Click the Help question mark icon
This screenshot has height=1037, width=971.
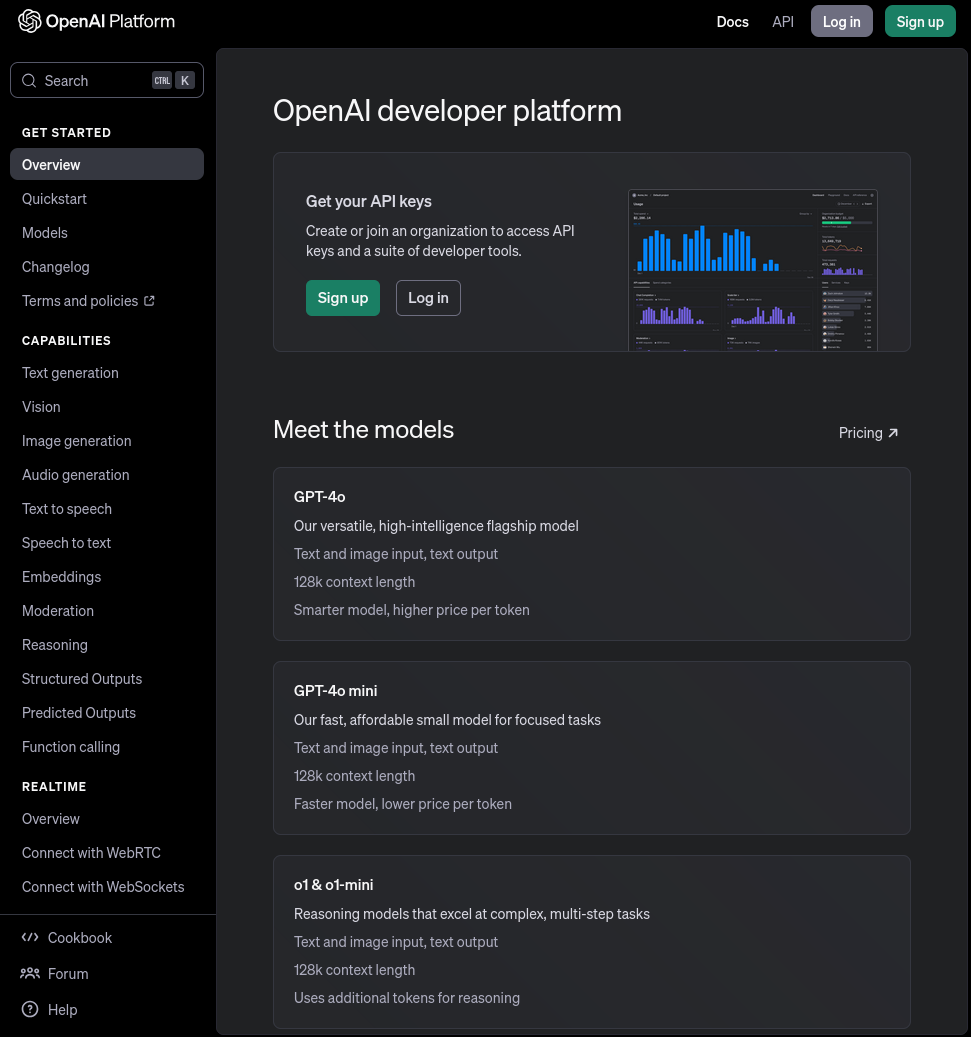[x=30, y=1009]
